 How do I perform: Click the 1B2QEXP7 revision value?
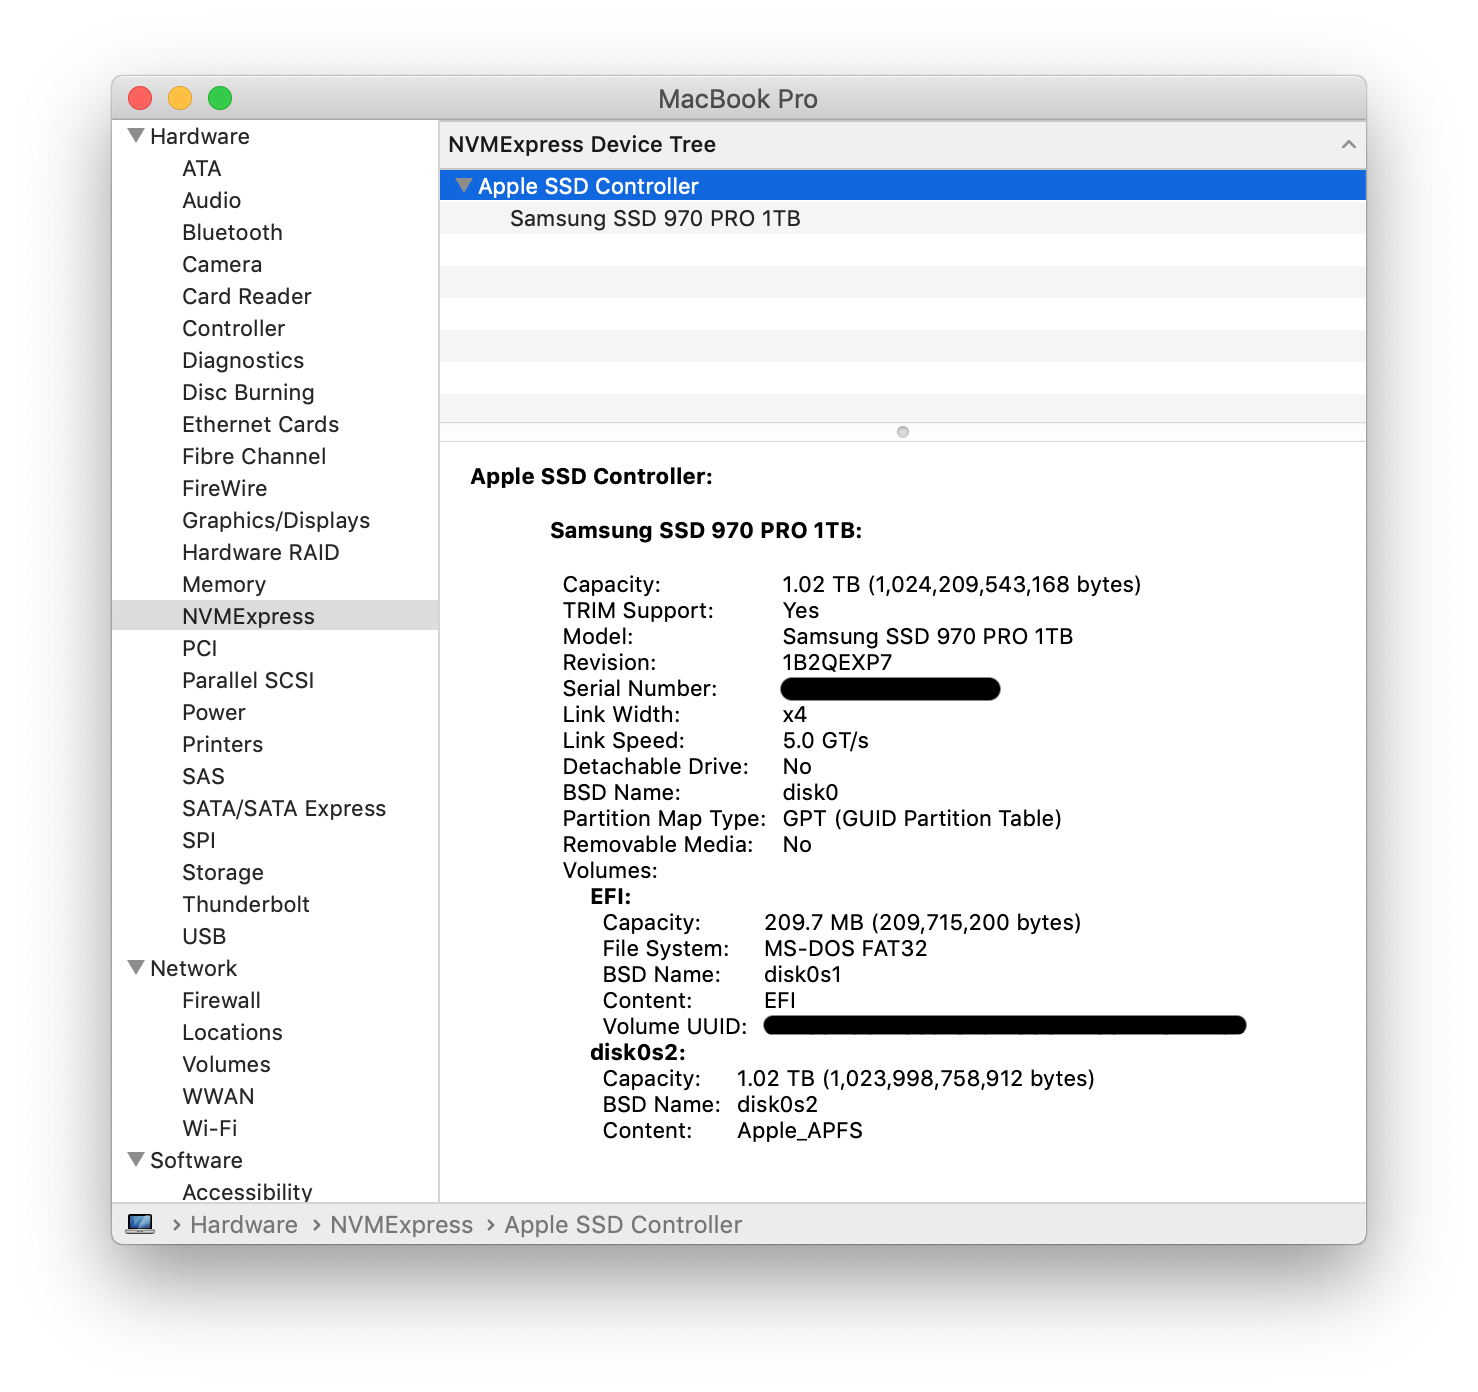pos(837,662)
